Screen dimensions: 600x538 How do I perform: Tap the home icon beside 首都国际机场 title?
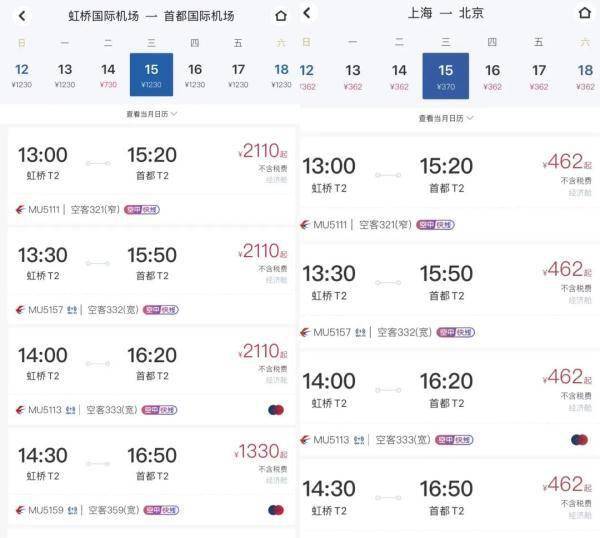click(280, 16)
